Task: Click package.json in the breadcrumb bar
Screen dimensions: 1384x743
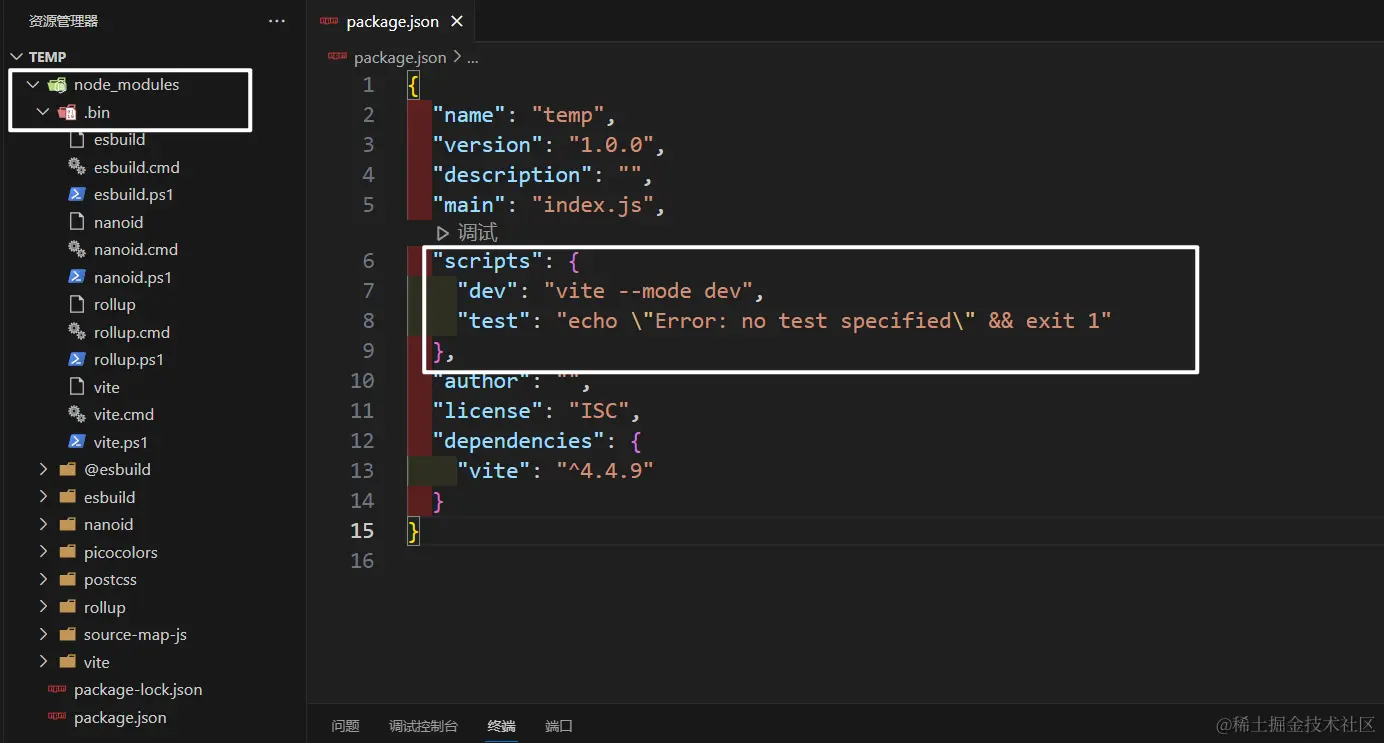Action: click(400, 57)
